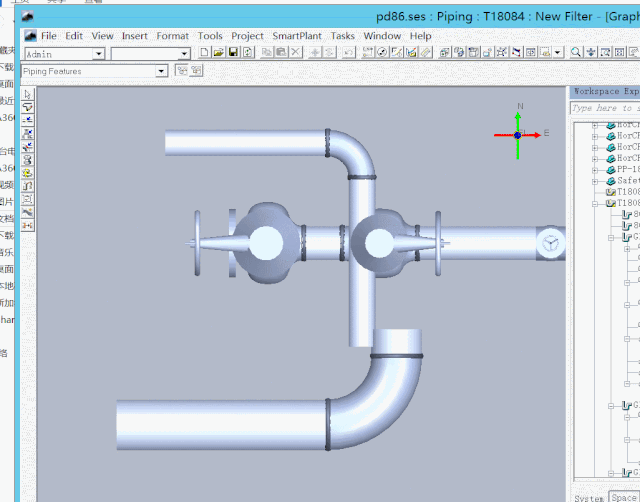Open the Project menu

pos(247,36)
